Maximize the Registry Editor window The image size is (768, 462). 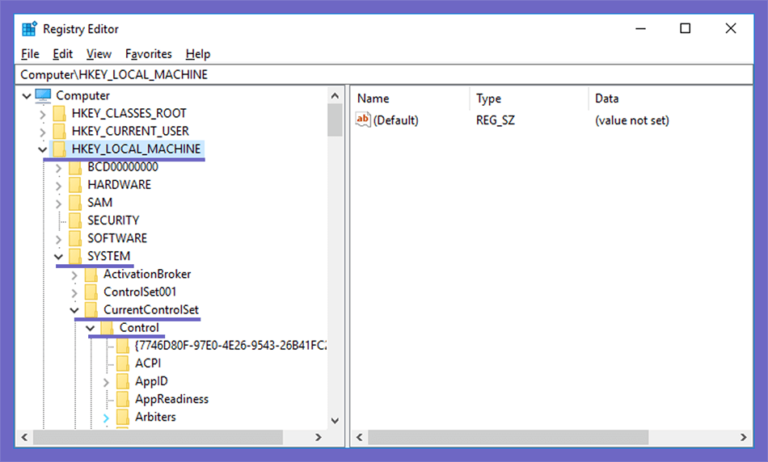685,28
